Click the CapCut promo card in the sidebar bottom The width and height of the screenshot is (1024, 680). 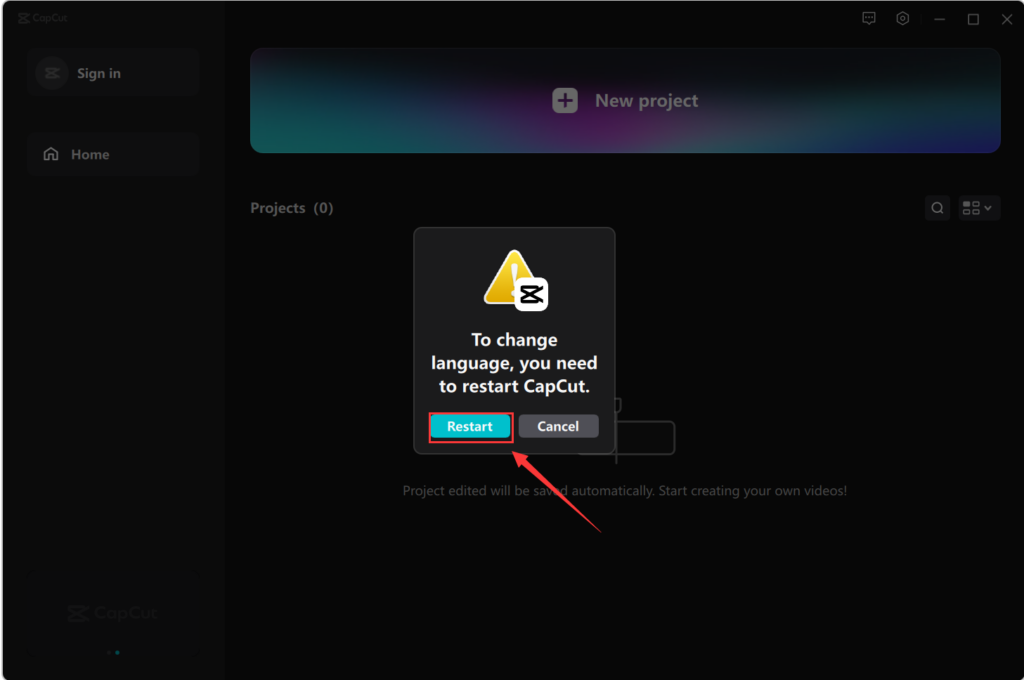pos(114,613)
